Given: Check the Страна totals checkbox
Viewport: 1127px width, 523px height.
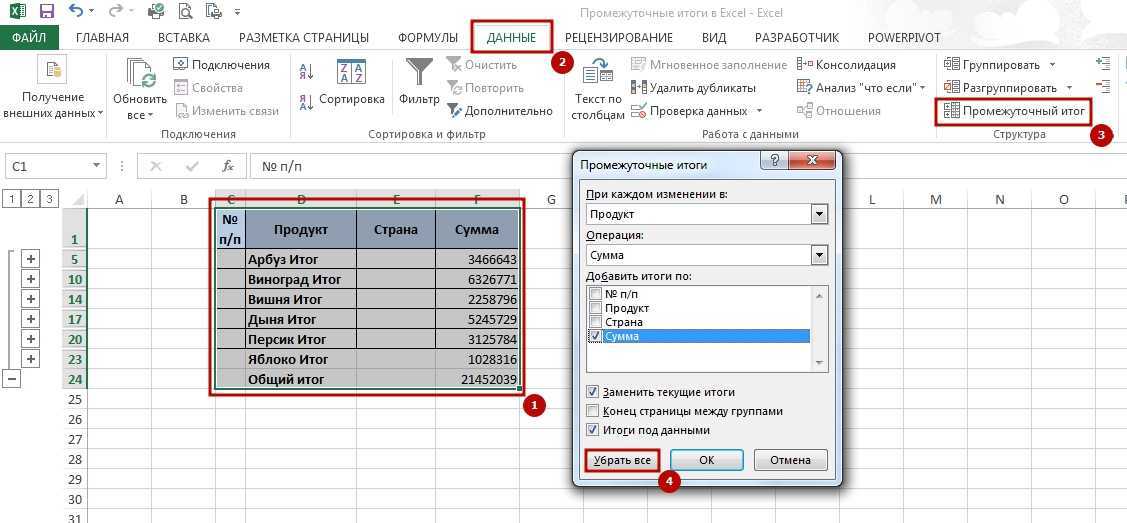Looking at the screenshot, I should (x=594, y=322).
